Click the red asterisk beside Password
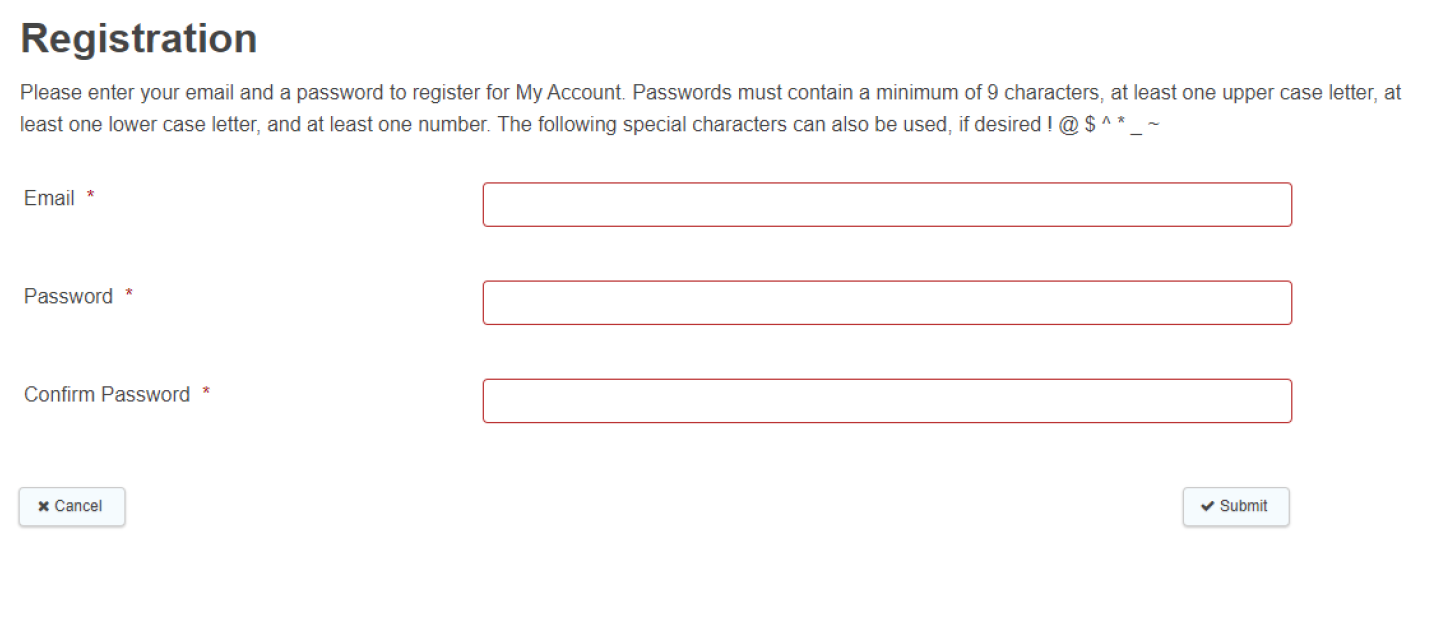1440x617 pixels. (x=127, y=290)
